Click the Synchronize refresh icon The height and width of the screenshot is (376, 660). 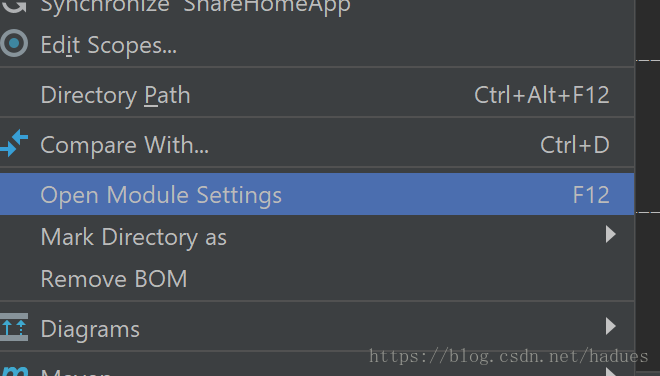pos(14,6)
